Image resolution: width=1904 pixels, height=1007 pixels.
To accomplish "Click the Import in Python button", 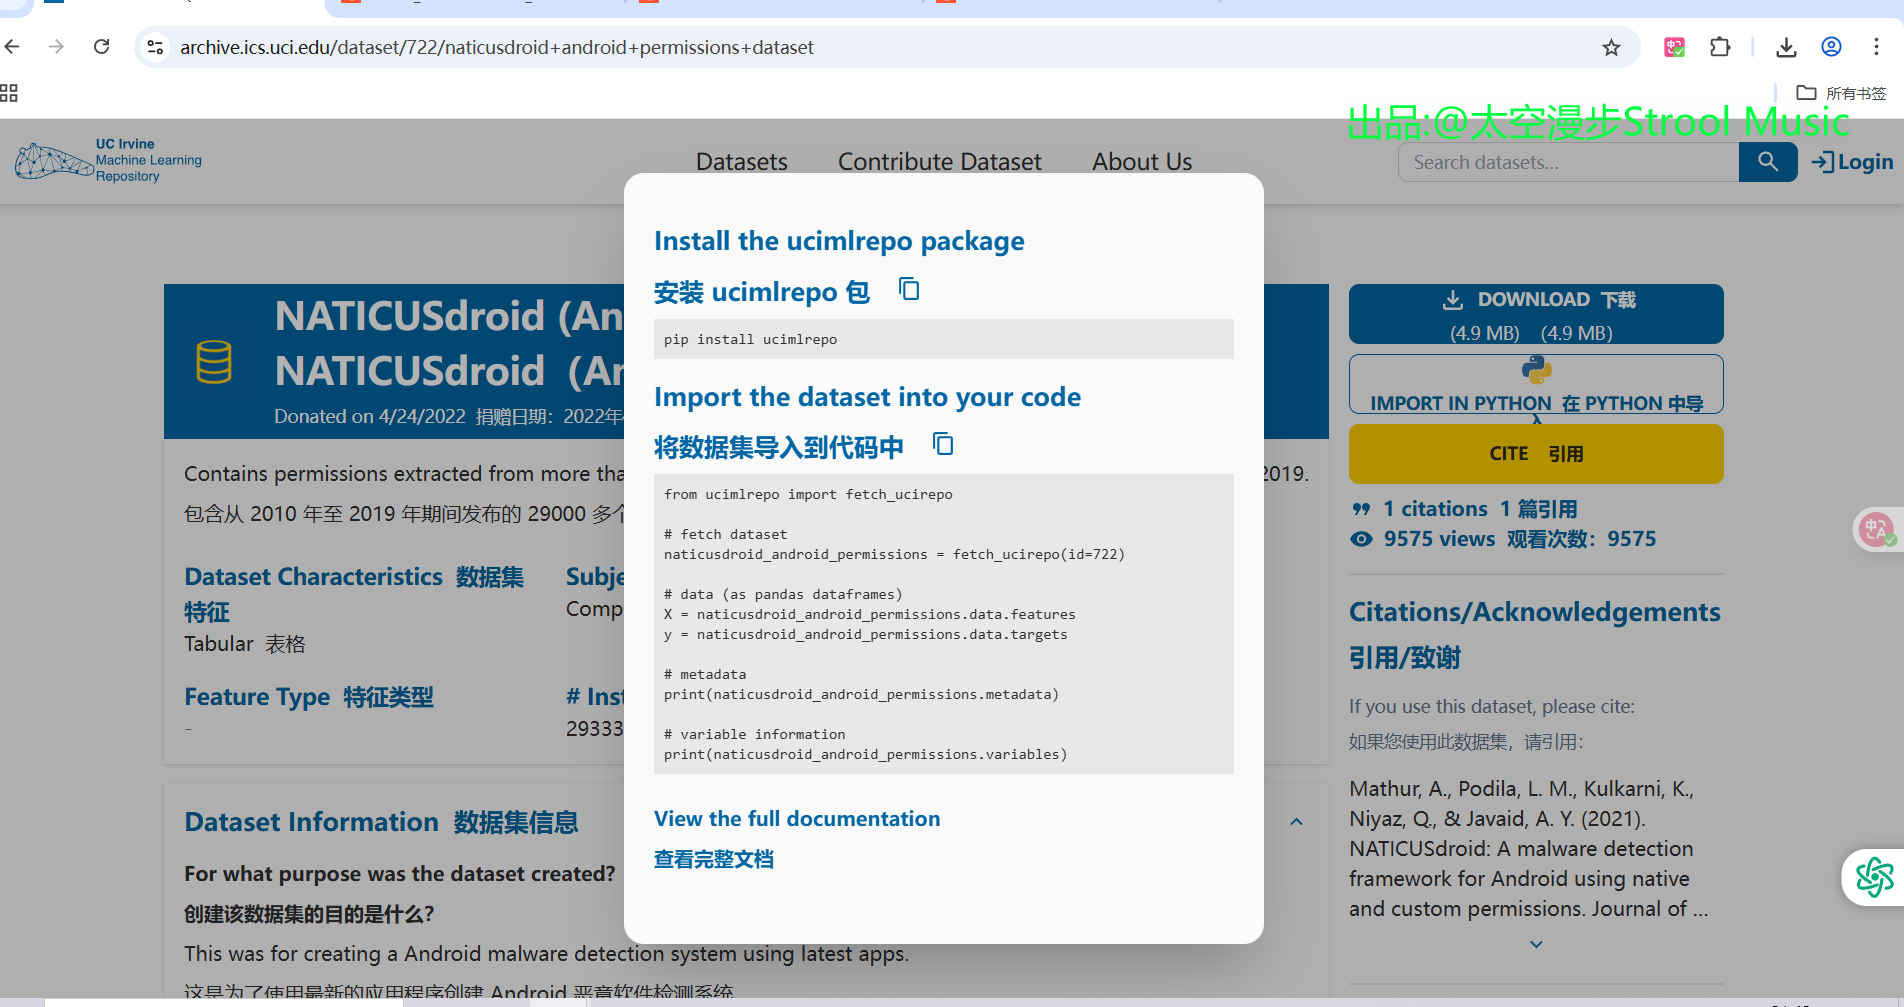I will (x=1536, y=384).
